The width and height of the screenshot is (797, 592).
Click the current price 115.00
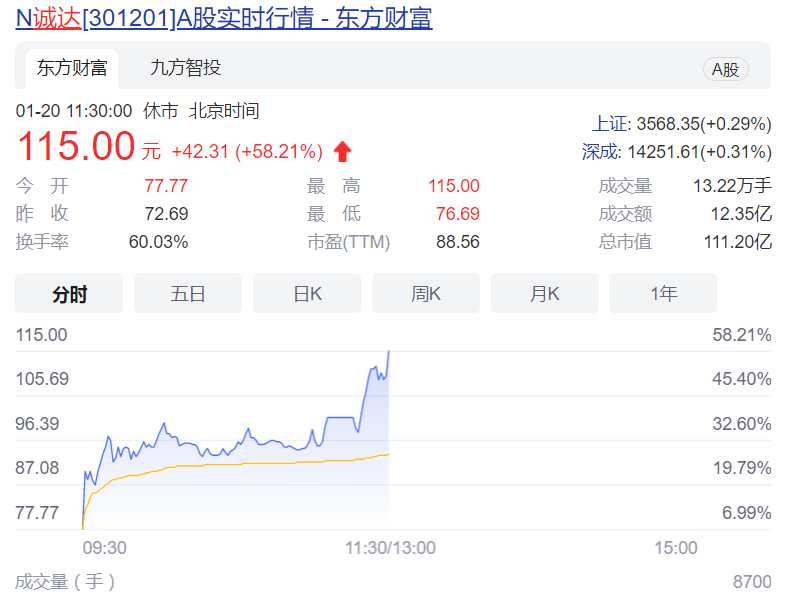[x=76, y=148]
